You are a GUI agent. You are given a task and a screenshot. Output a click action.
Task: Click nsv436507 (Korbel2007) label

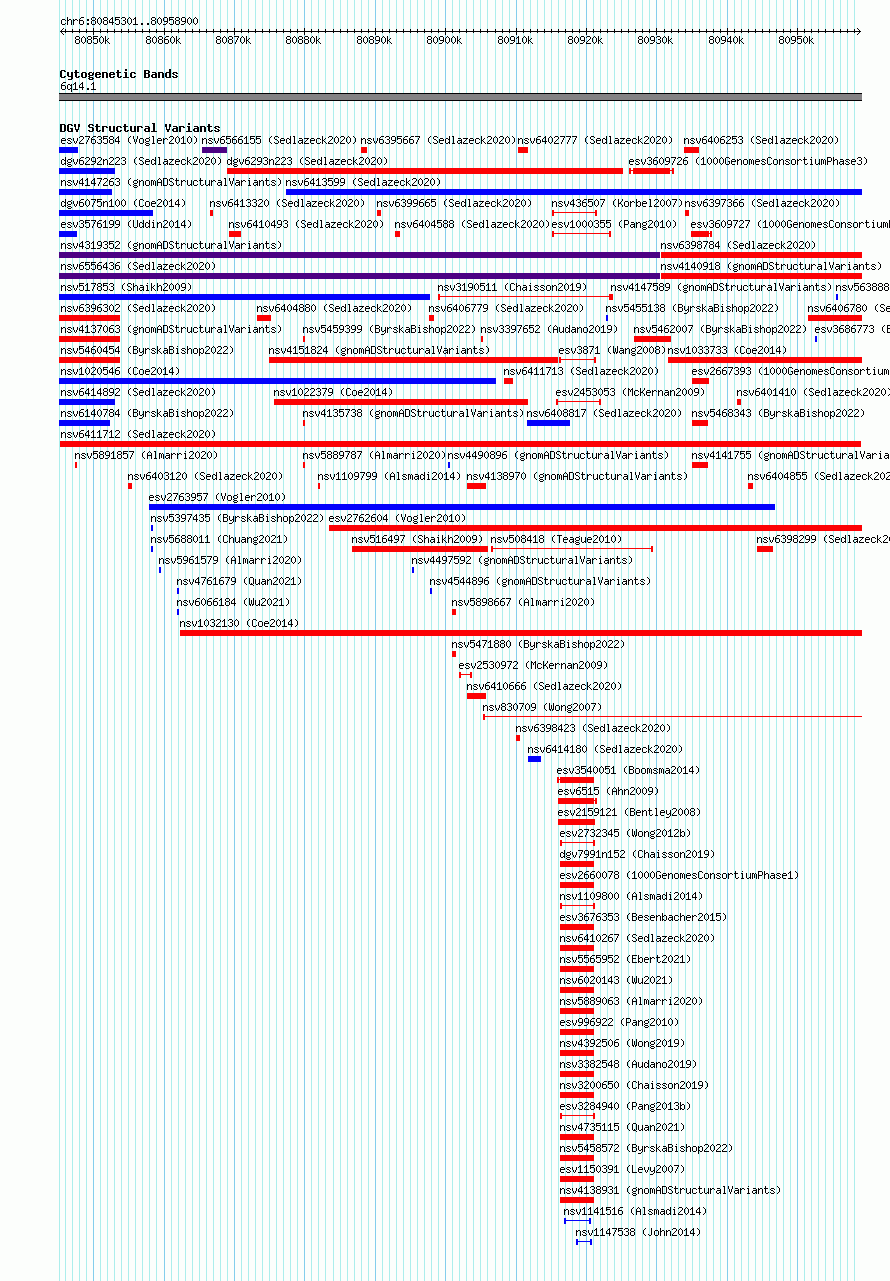click(x=616, y=203)
